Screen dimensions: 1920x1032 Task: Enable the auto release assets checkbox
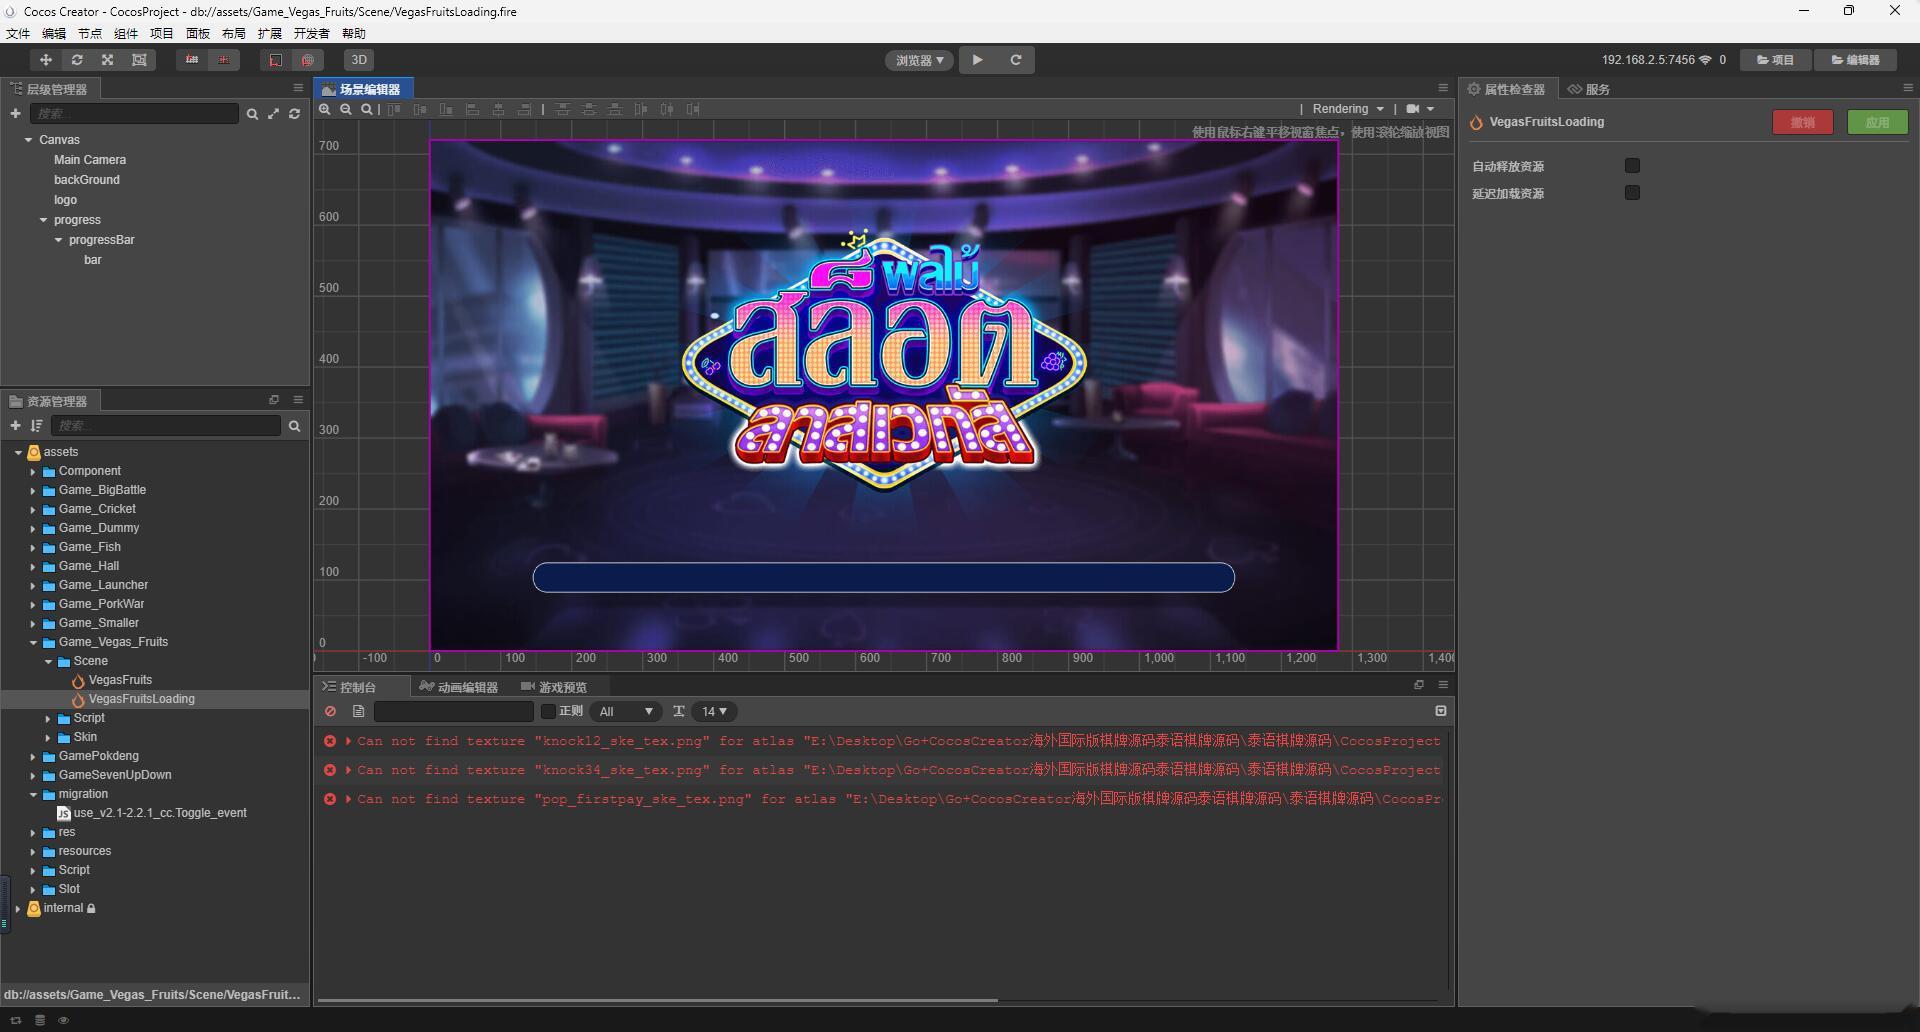(1632, 166)
